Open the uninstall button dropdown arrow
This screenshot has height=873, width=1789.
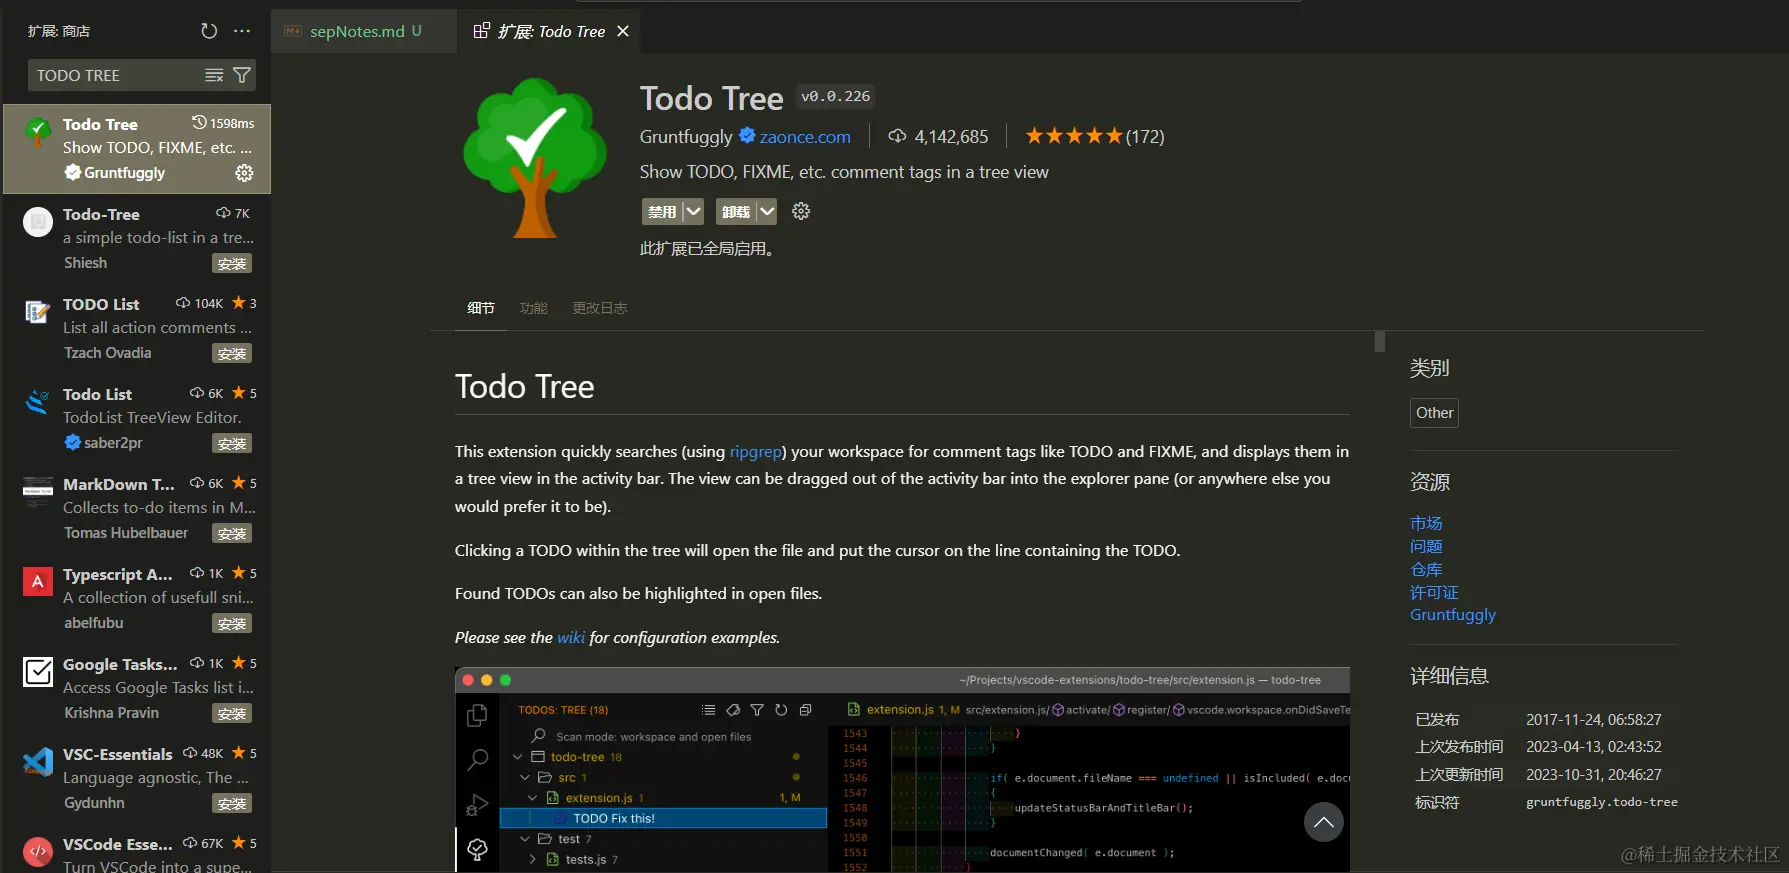click(x=766, y=211)
